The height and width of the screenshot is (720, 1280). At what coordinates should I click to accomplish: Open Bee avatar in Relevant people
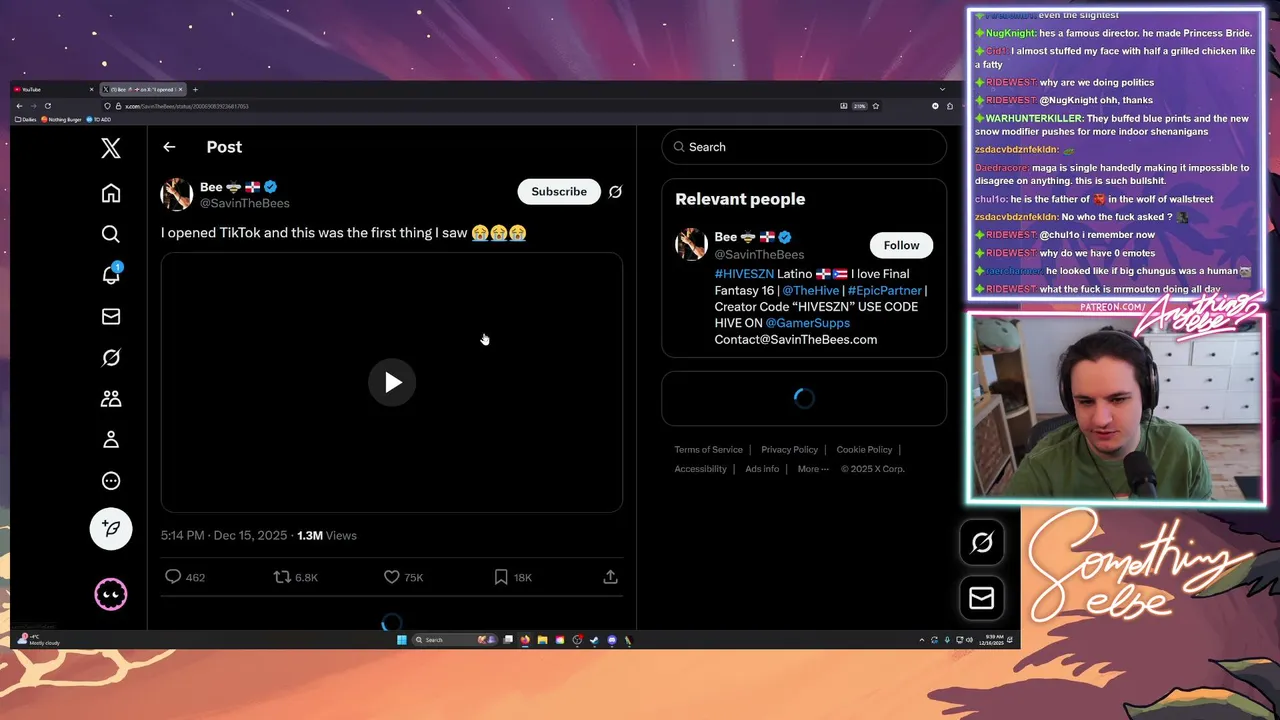(691, 244)
